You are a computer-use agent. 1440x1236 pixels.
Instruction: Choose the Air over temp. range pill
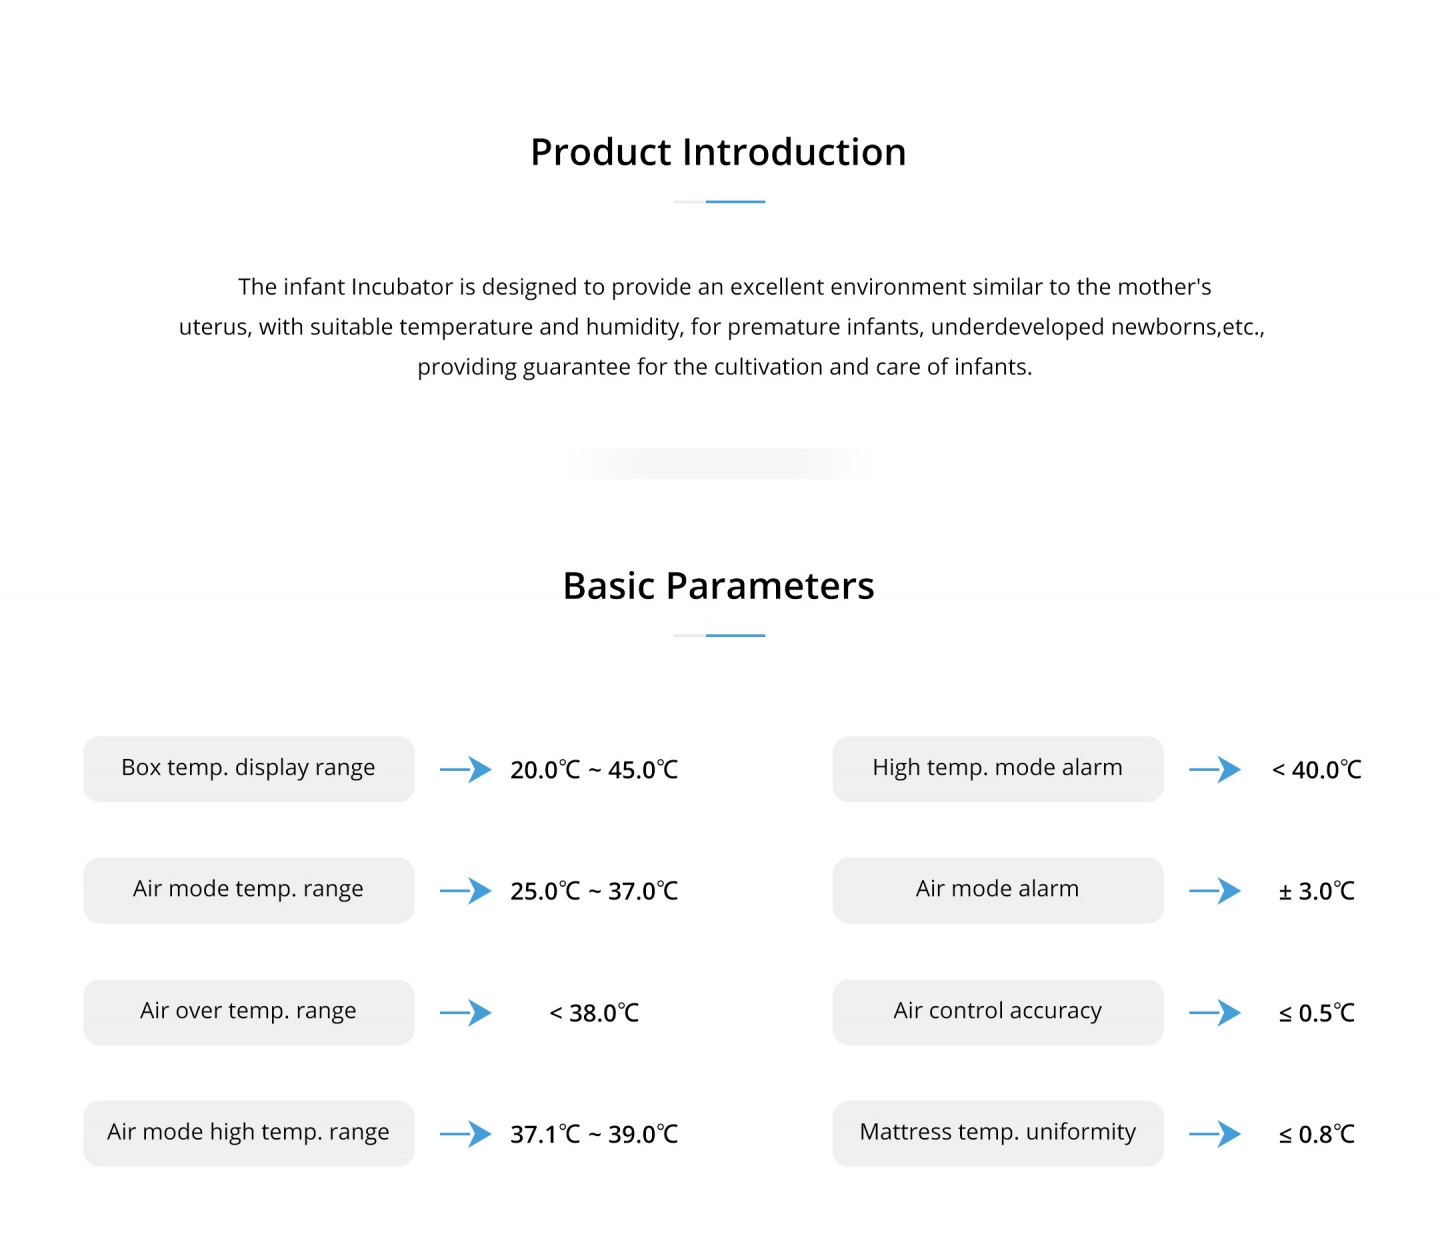pos(249,1012)
